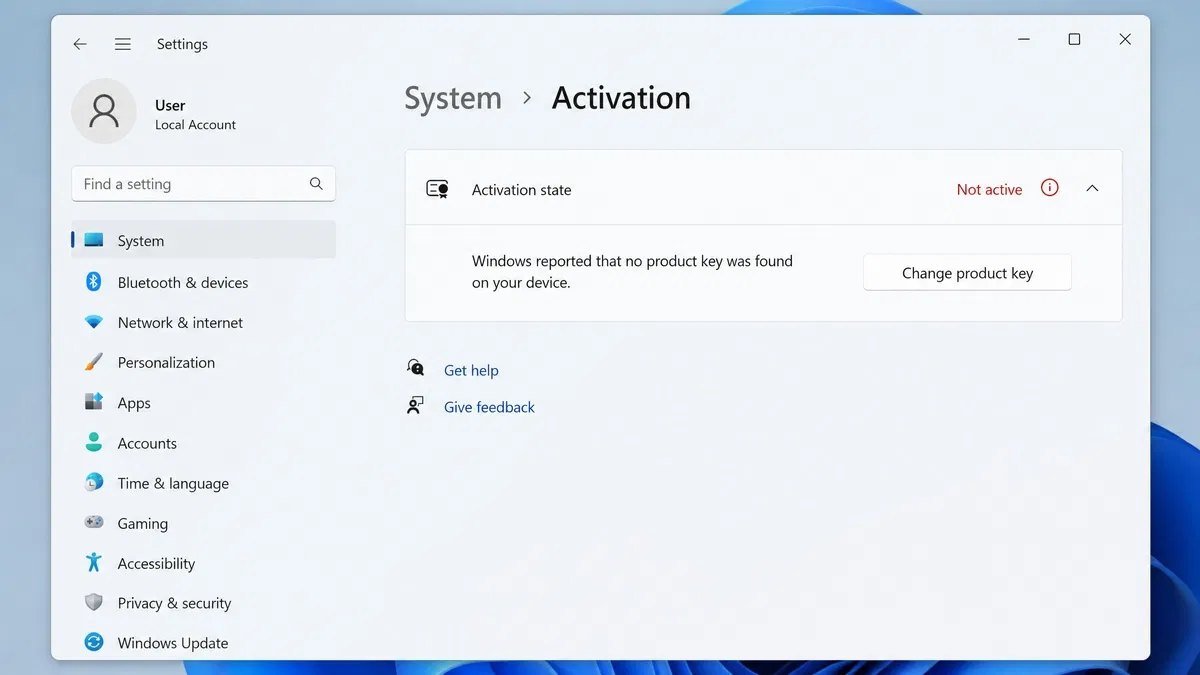Select Accounts in sidebar
1200x675 pixels.
point(203,442)
